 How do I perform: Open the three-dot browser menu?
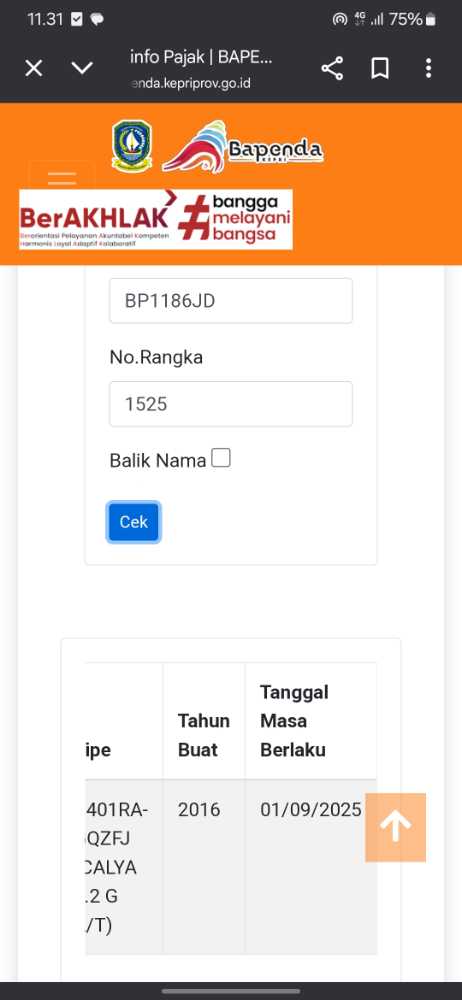[x=428, y=68]
